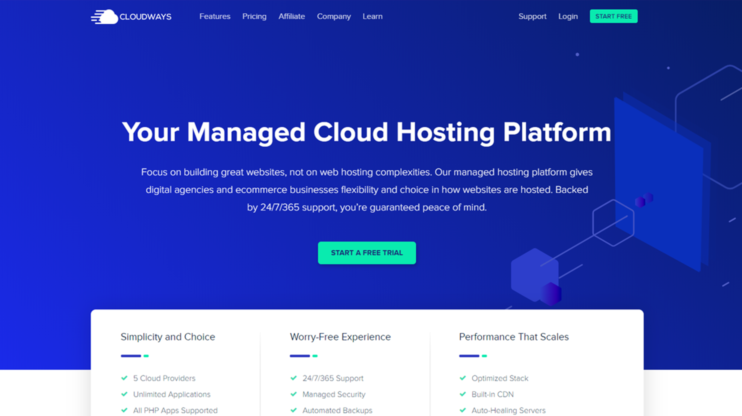Click the checkmark beside Managed Security
742x416 pixels.
293,394
